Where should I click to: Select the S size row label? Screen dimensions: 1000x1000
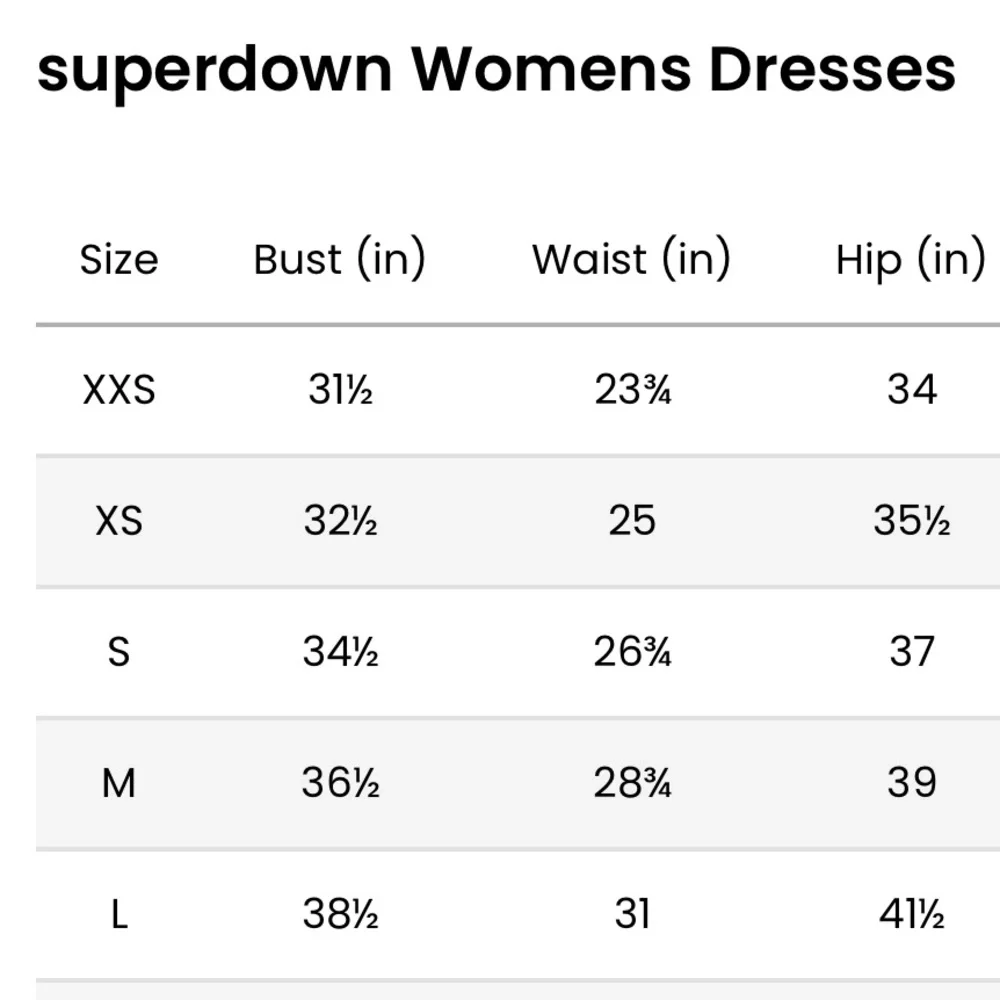click(x=119, y=652)
